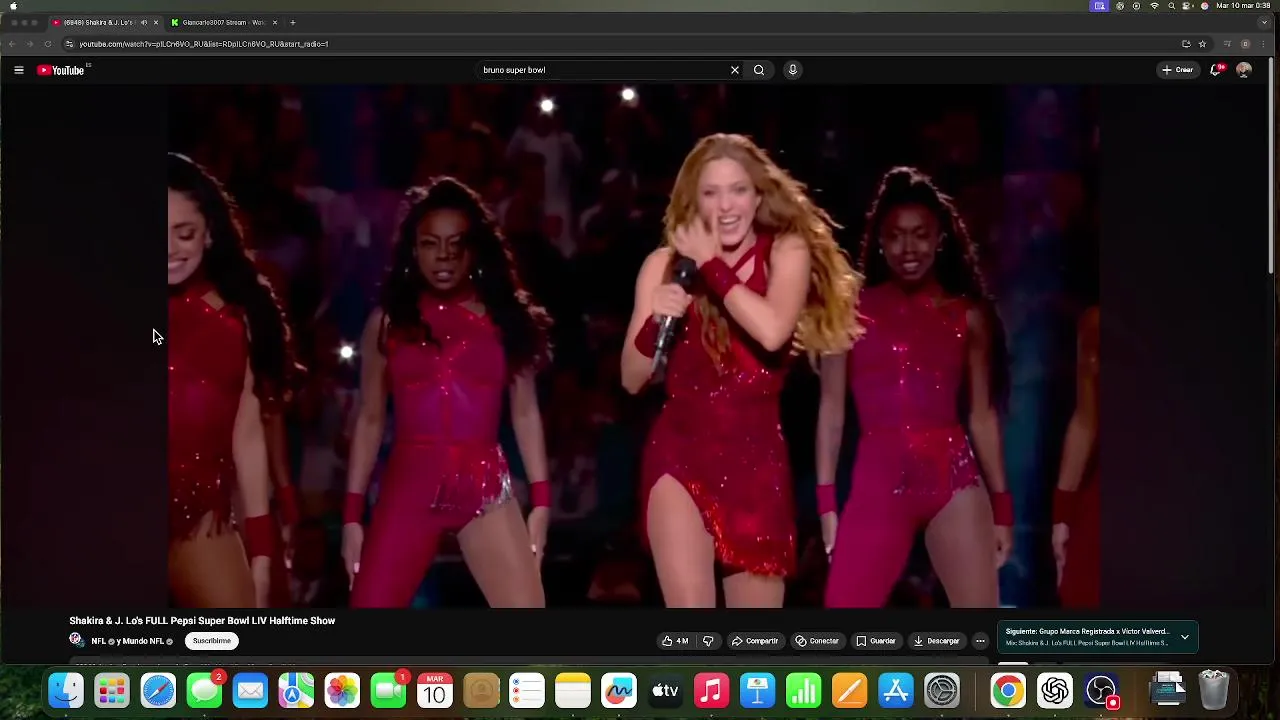
Task: Open Chrome's three-dot menu
Action: [x=1264, y=44]
